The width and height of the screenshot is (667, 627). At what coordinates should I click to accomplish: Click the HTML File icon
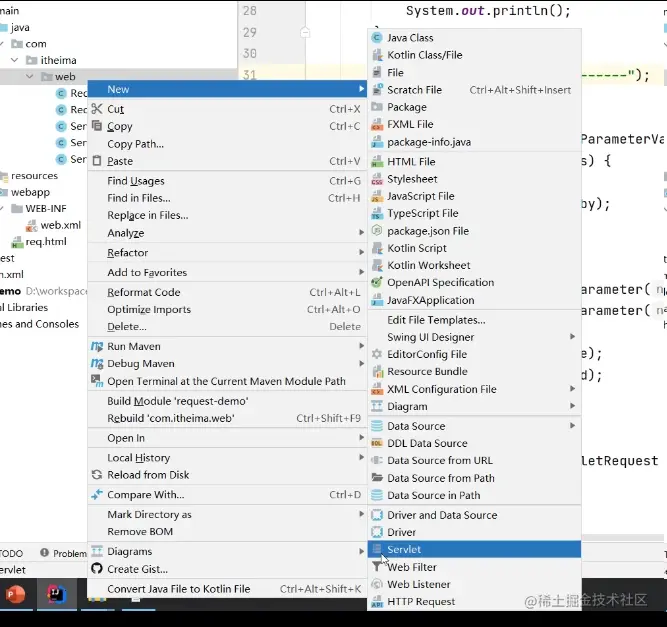click(x=377, y=162)
